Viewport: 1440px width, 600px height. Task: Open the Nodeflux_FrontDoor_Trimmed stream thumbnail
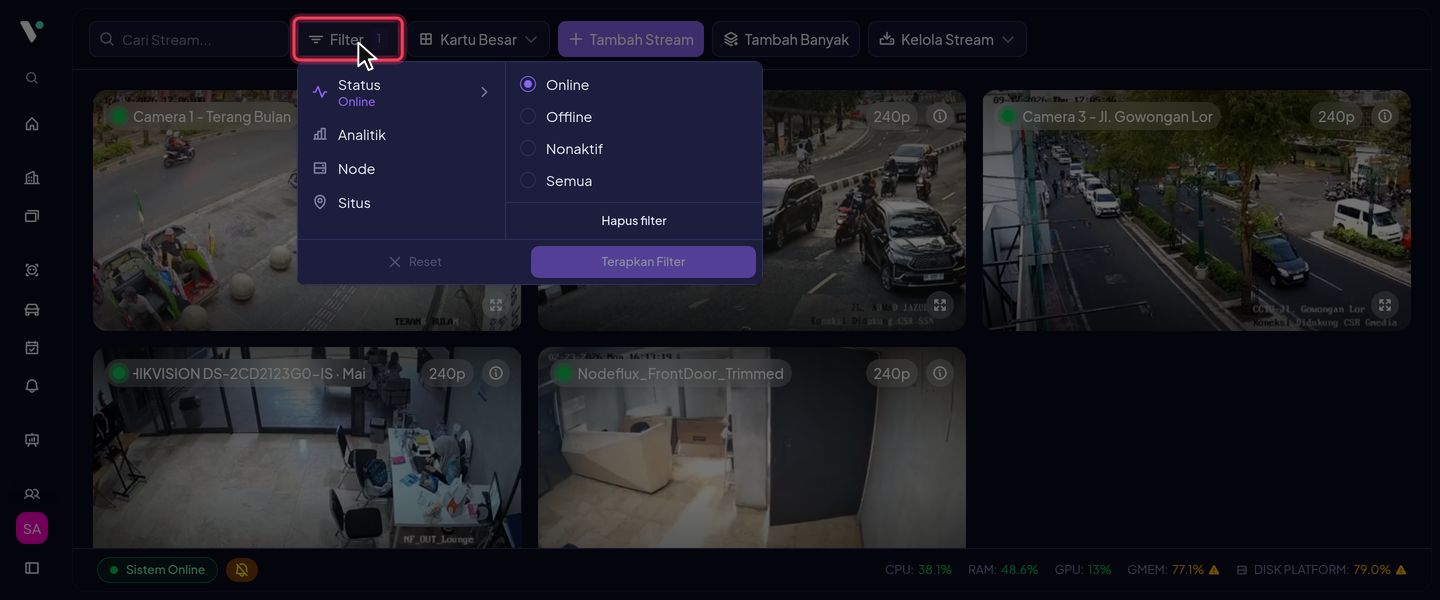752,448
